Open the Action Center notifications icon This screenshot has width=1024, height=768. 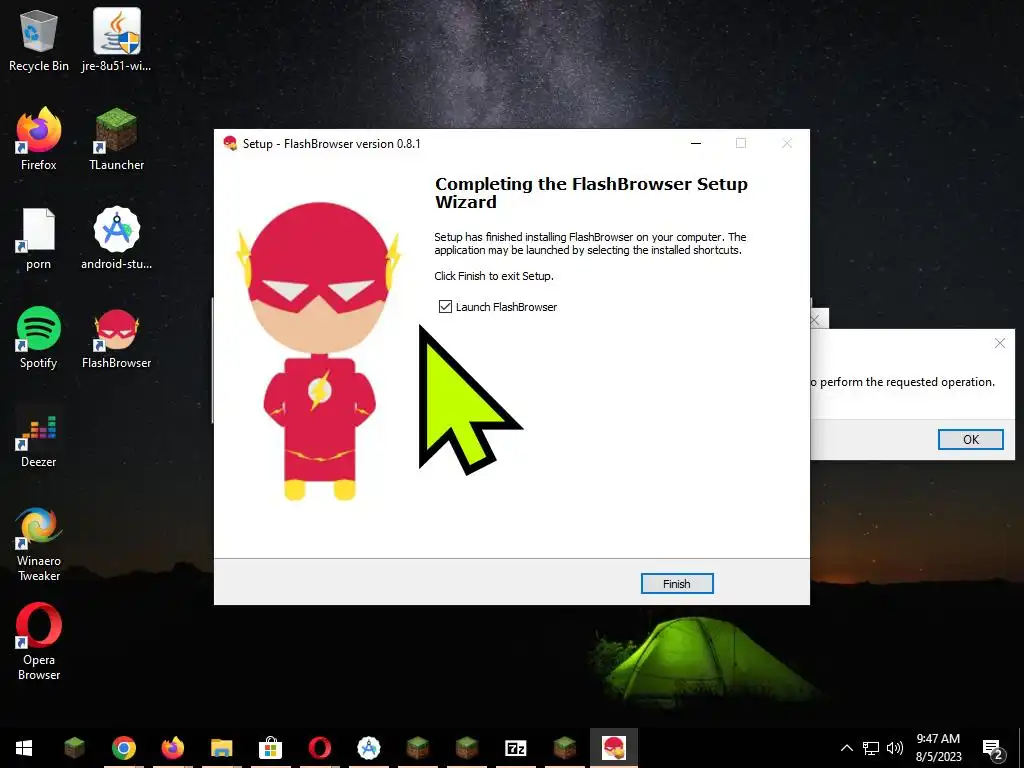993,749
